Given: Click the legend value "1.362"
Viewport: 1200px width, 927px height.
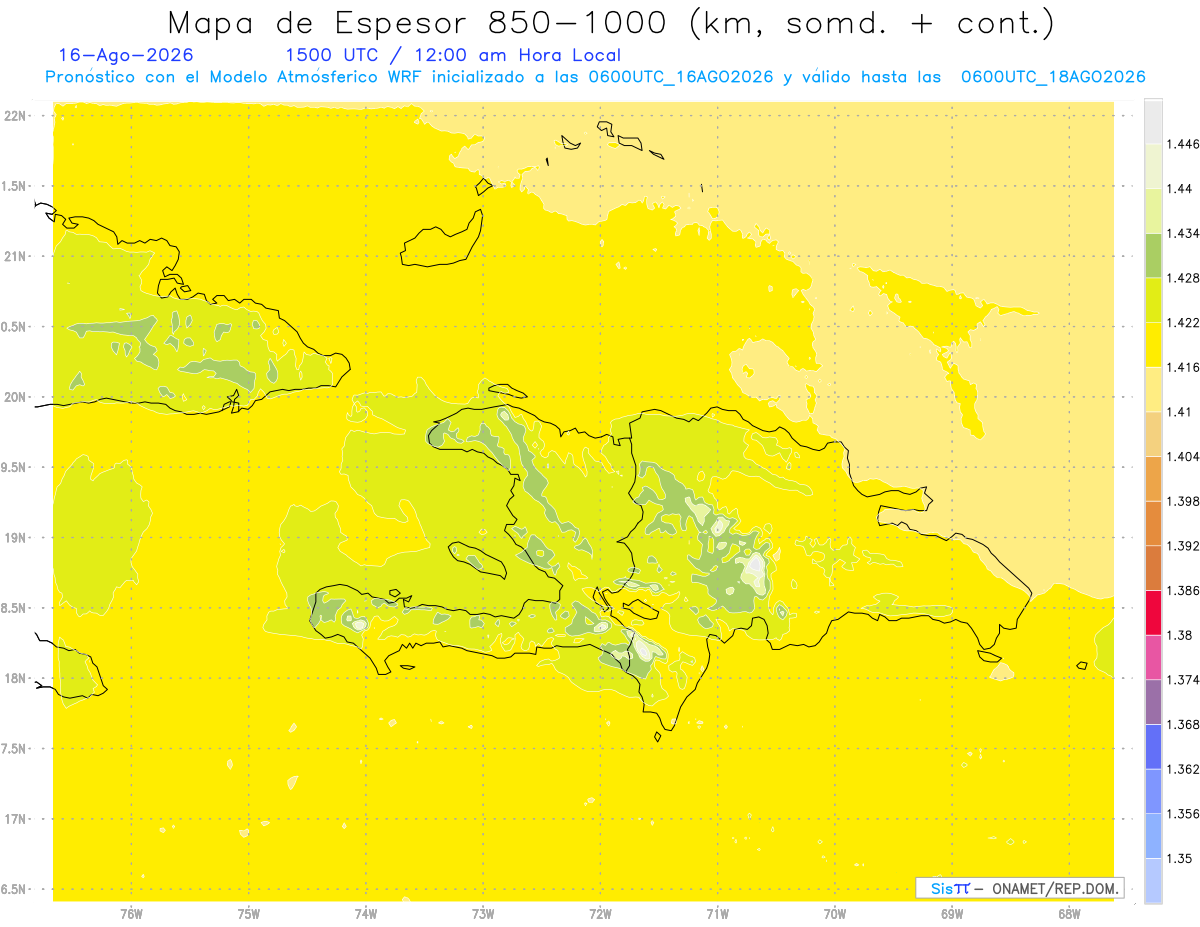Looking at the screenshot, I should [1183, 769].
